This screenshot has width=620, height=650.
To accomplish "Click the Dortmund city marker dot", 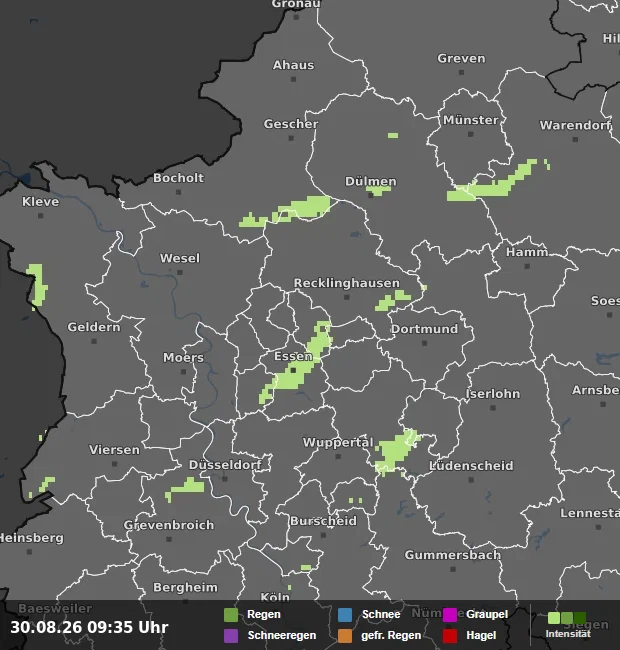I will [424, 343].
